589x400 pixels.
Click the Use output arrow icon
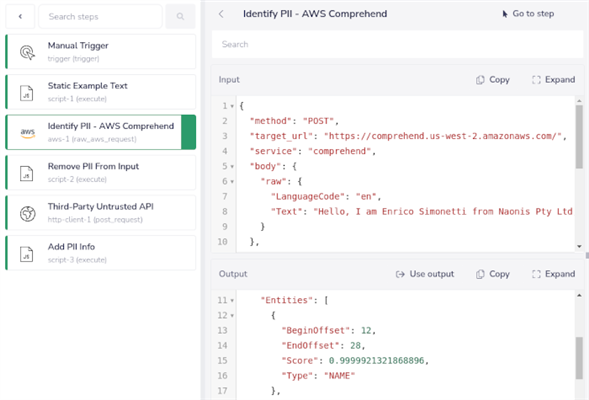tap(400, 274)
